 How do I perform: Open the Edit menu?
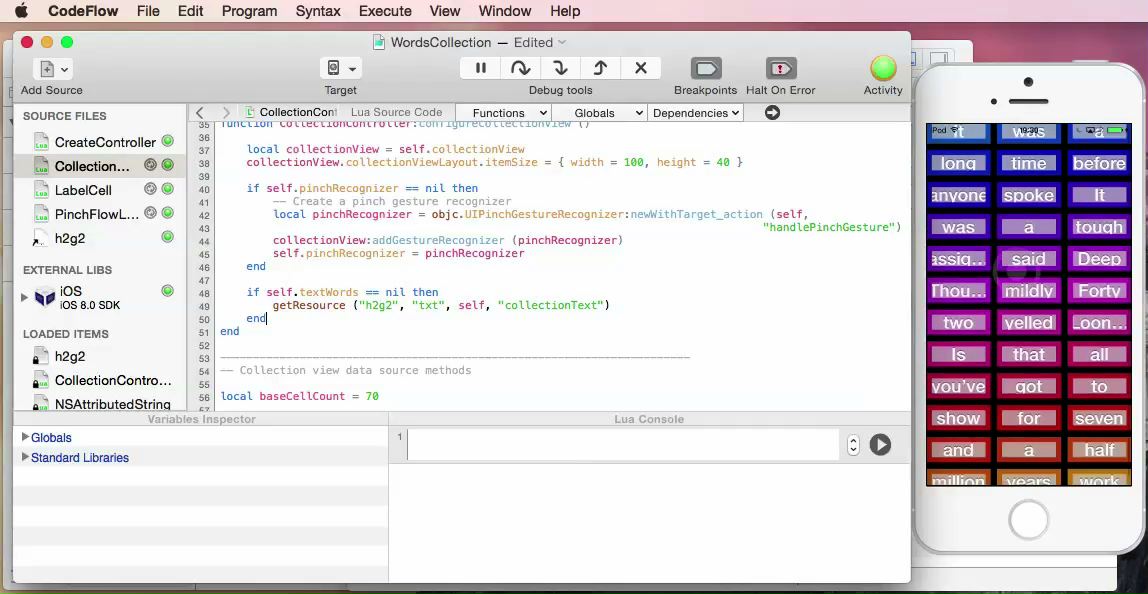coord(190,11)
